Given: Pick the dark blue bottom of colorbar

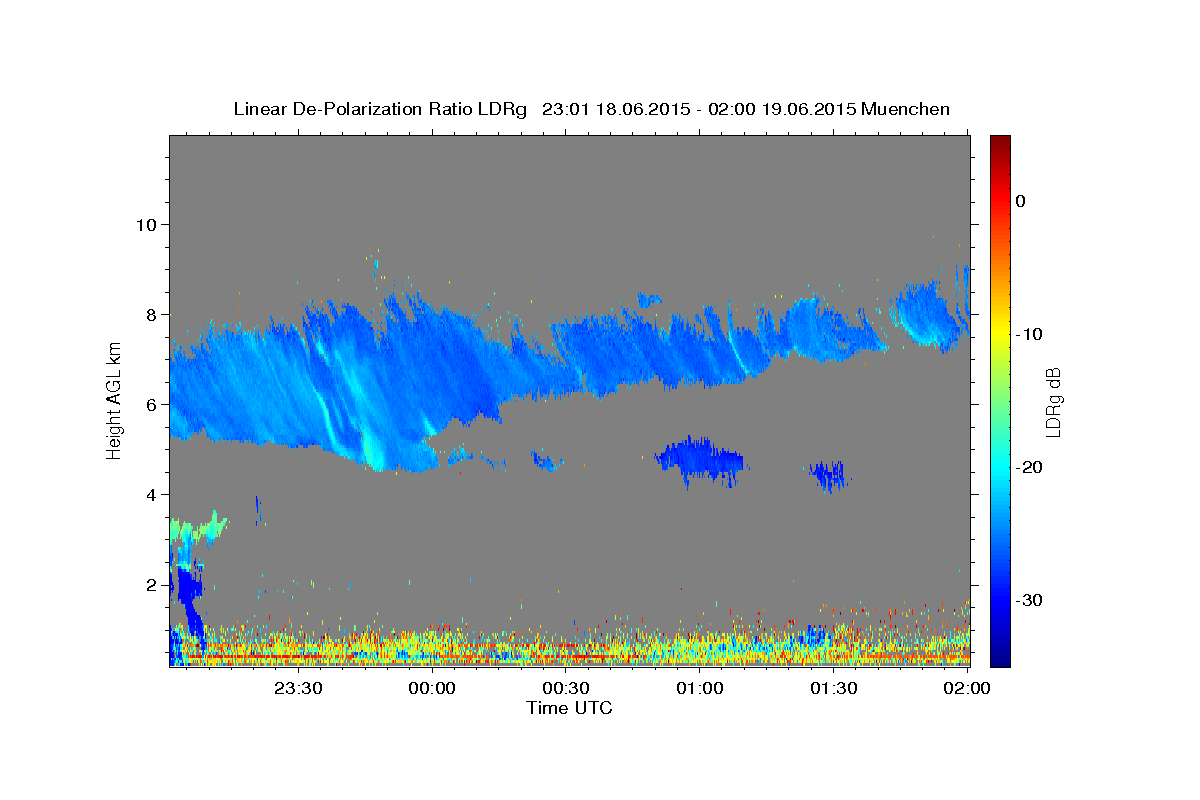Looking at the screenshot, I should (x=1000, y=655).
